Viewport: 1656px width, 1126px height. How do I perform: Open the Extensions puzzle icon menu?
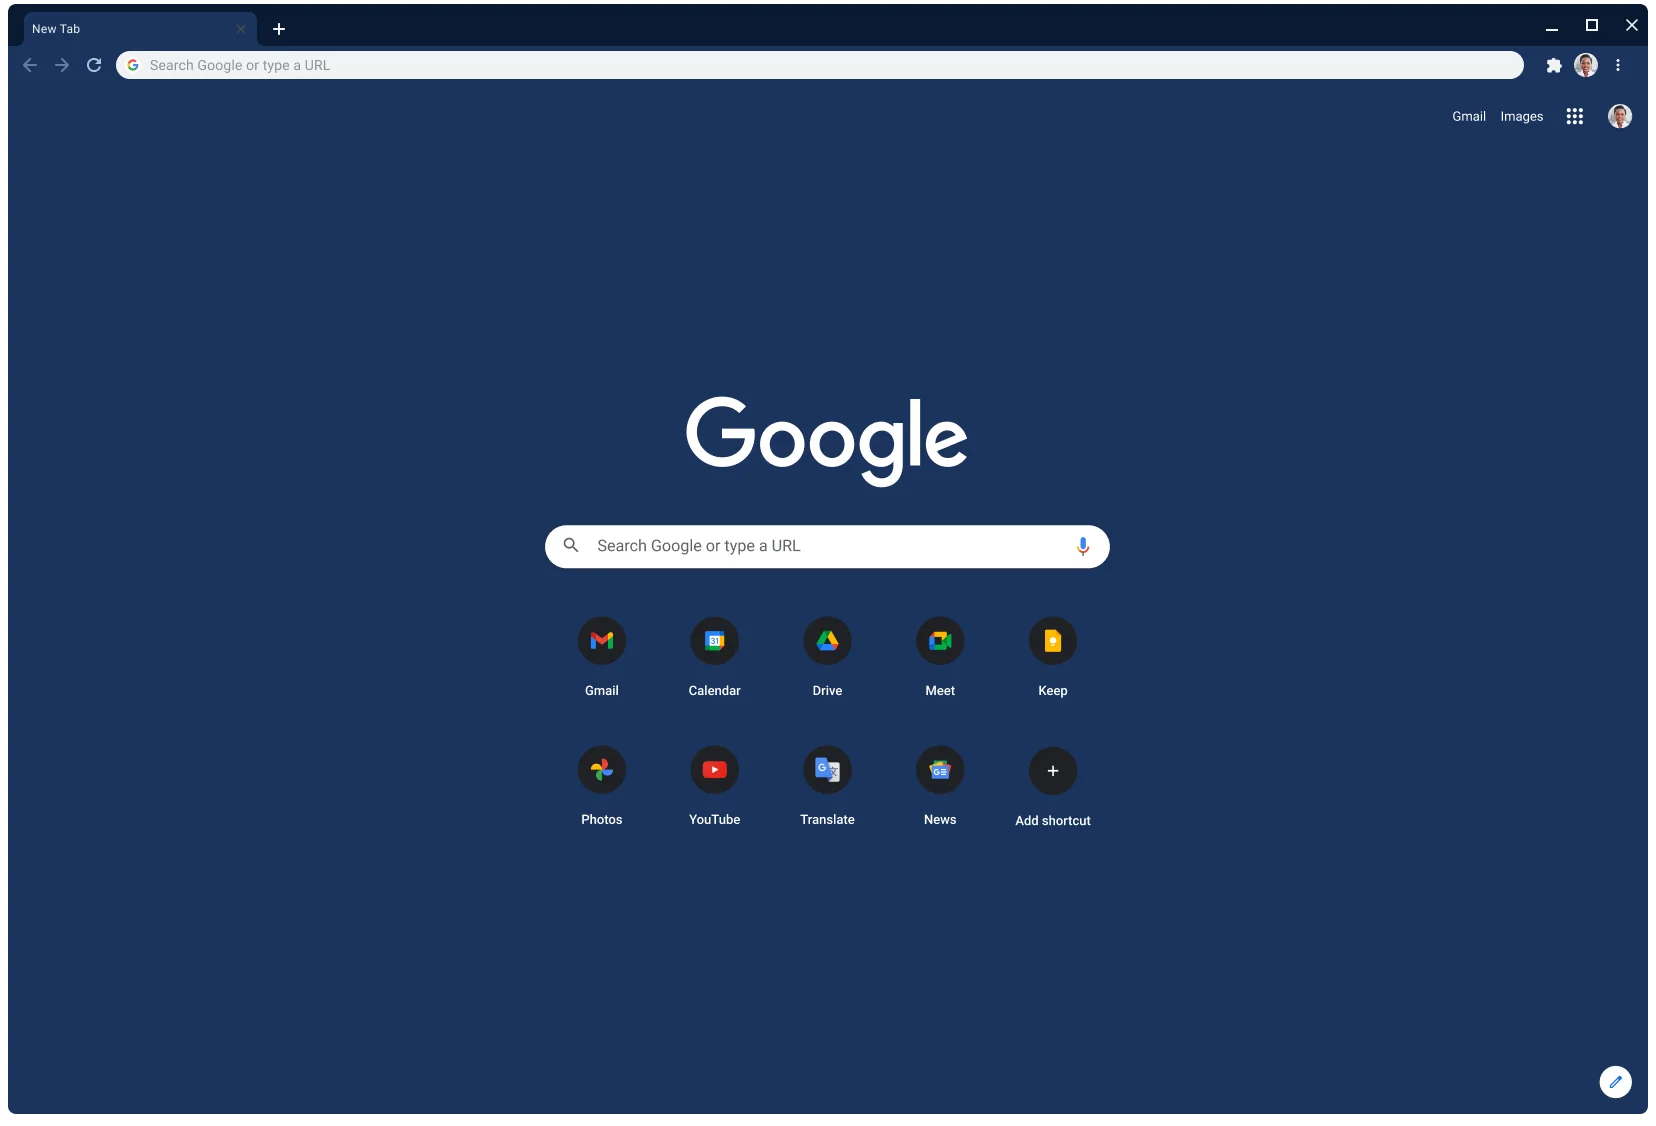click(x=1553, y=65)
